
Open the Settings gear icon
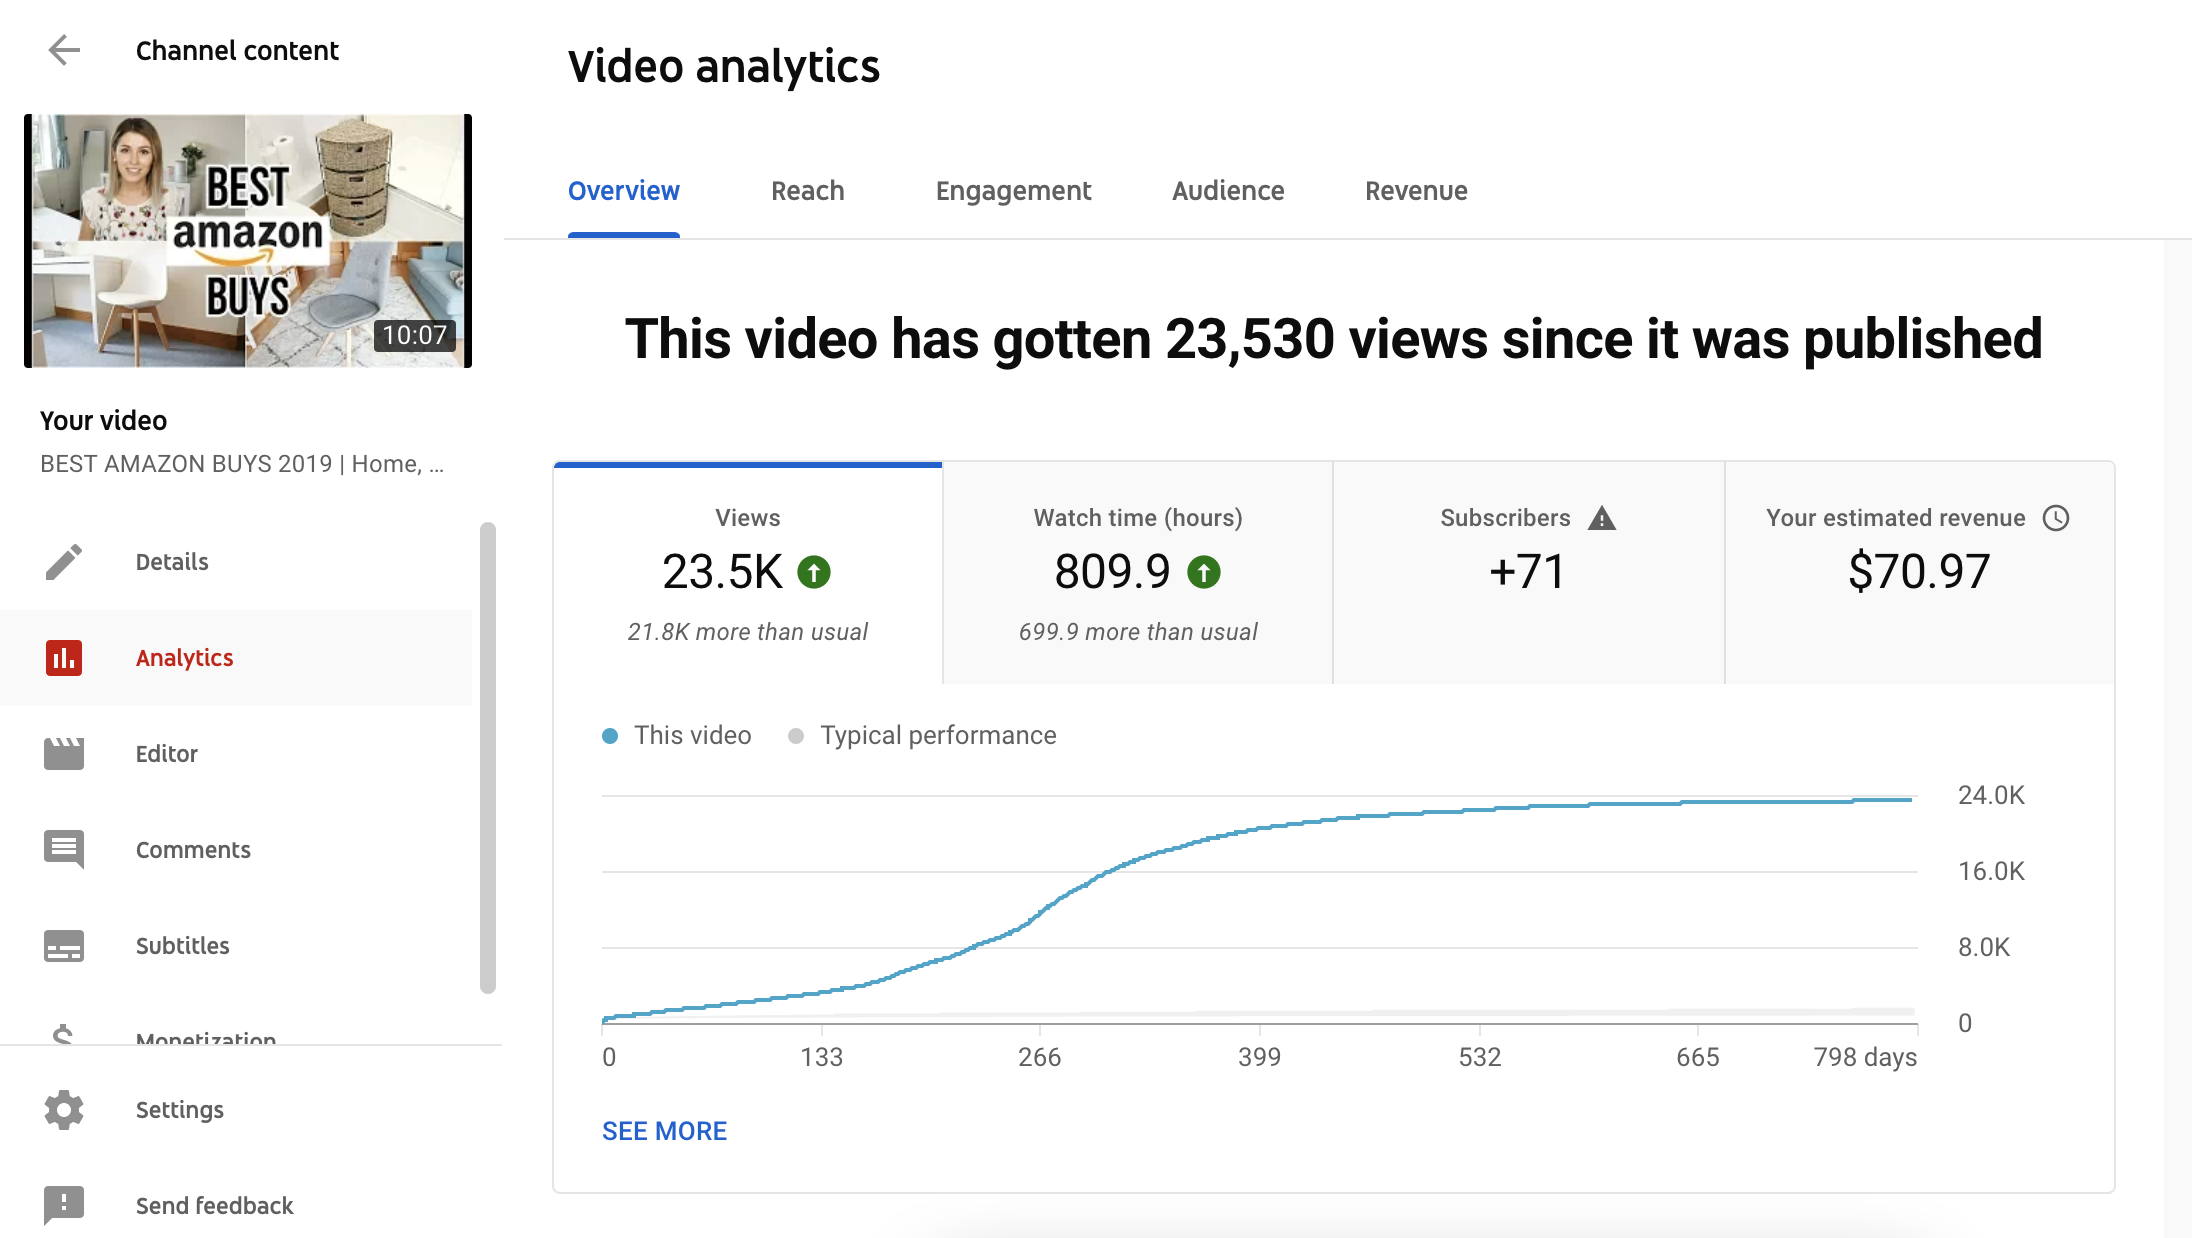tap(64, 1110)
